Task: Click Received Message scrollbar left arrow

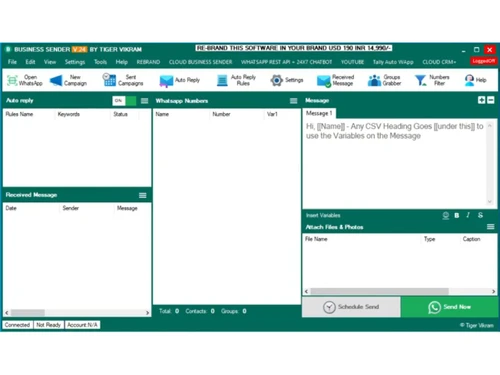Action: (7, 313)
